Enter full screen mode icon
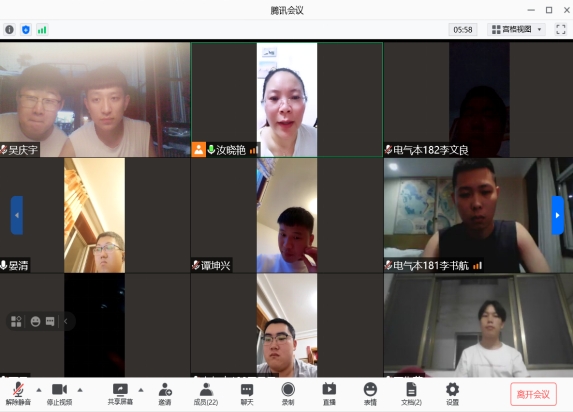This screenshot has height=412, width=573. pyautogui.click(x=561, y=29)
